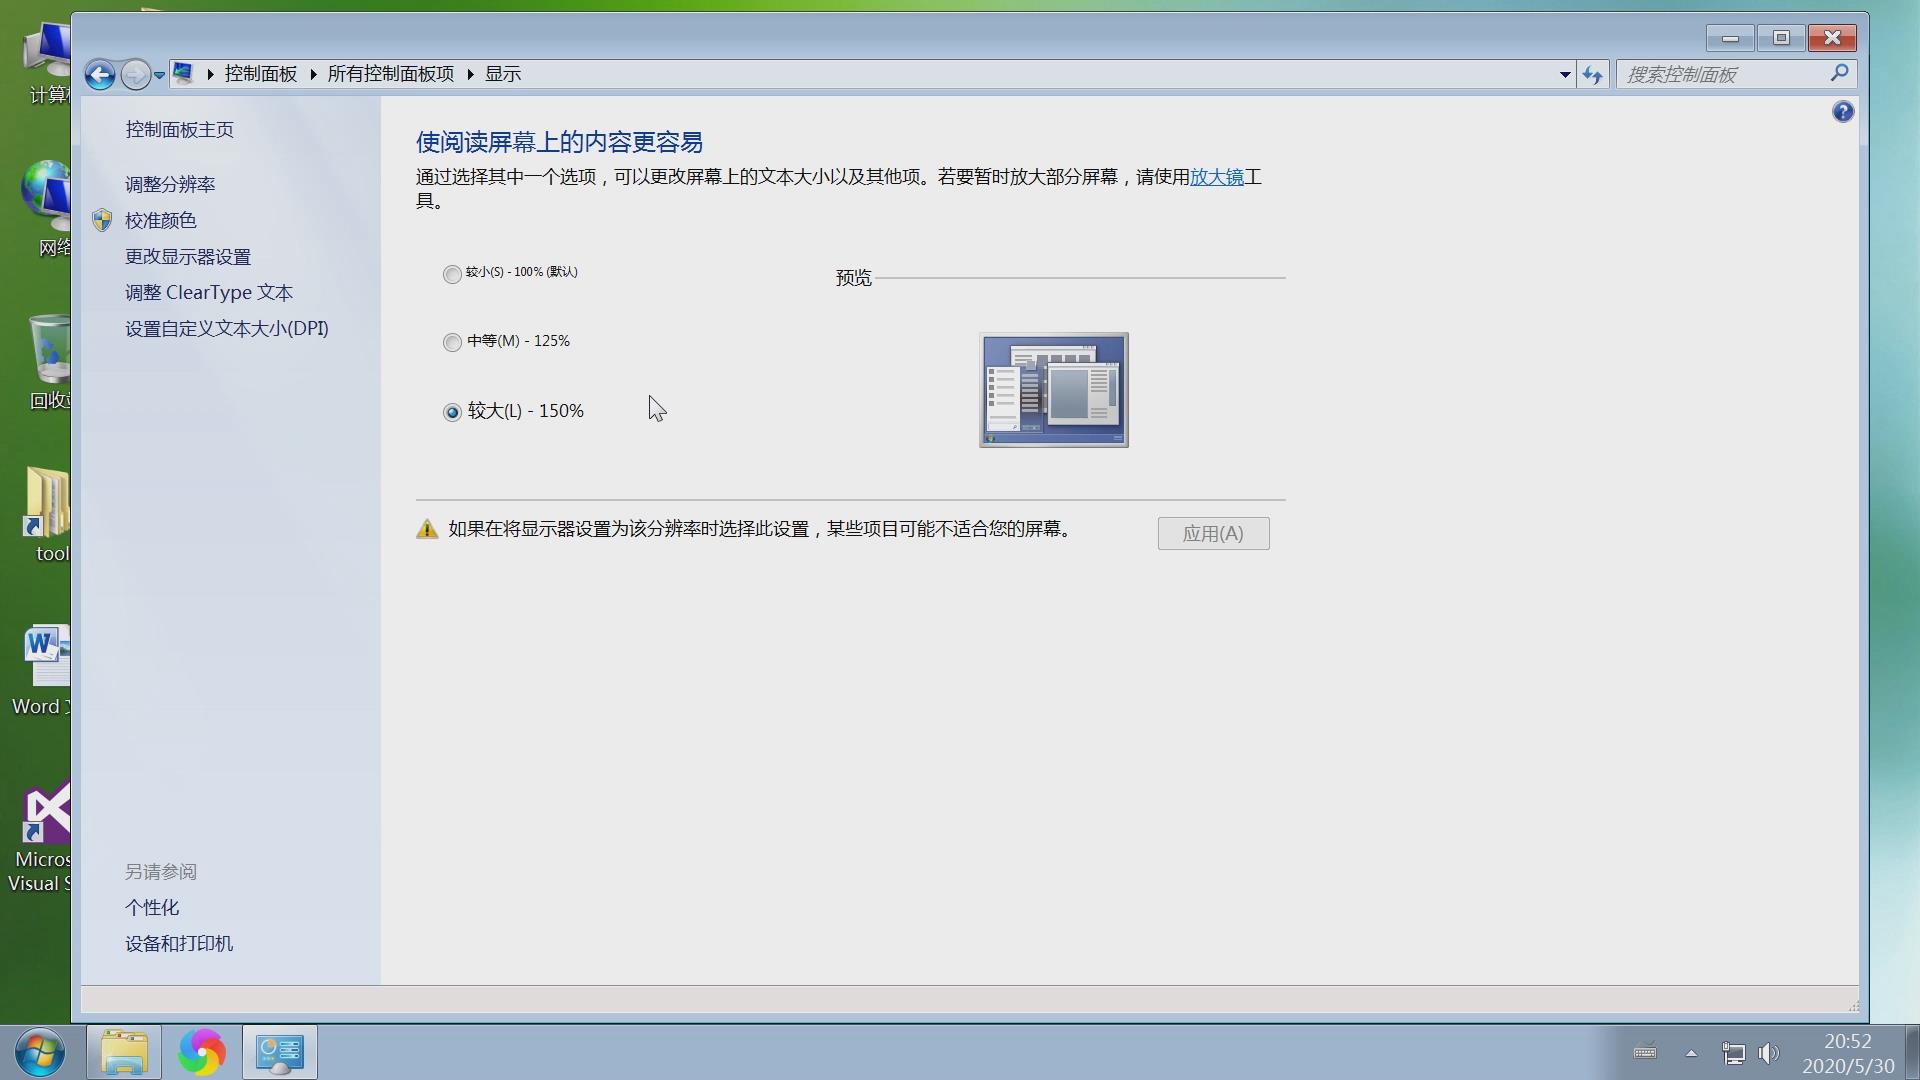Click navigation back arrow button
Viewport: 1920px width, 1080px height.
[x=100, y=74]
